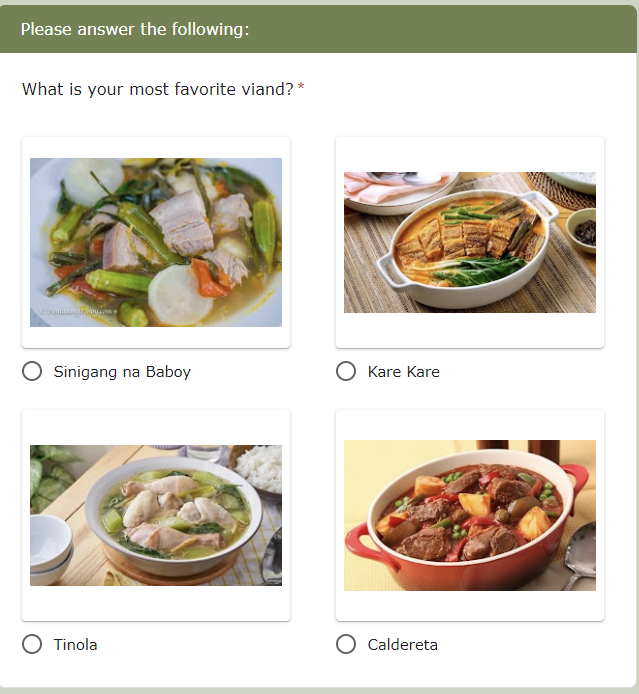Screen dimensions: 639x694
Task: Click the "Please answer the following:" header
Action: click(135, 29)
